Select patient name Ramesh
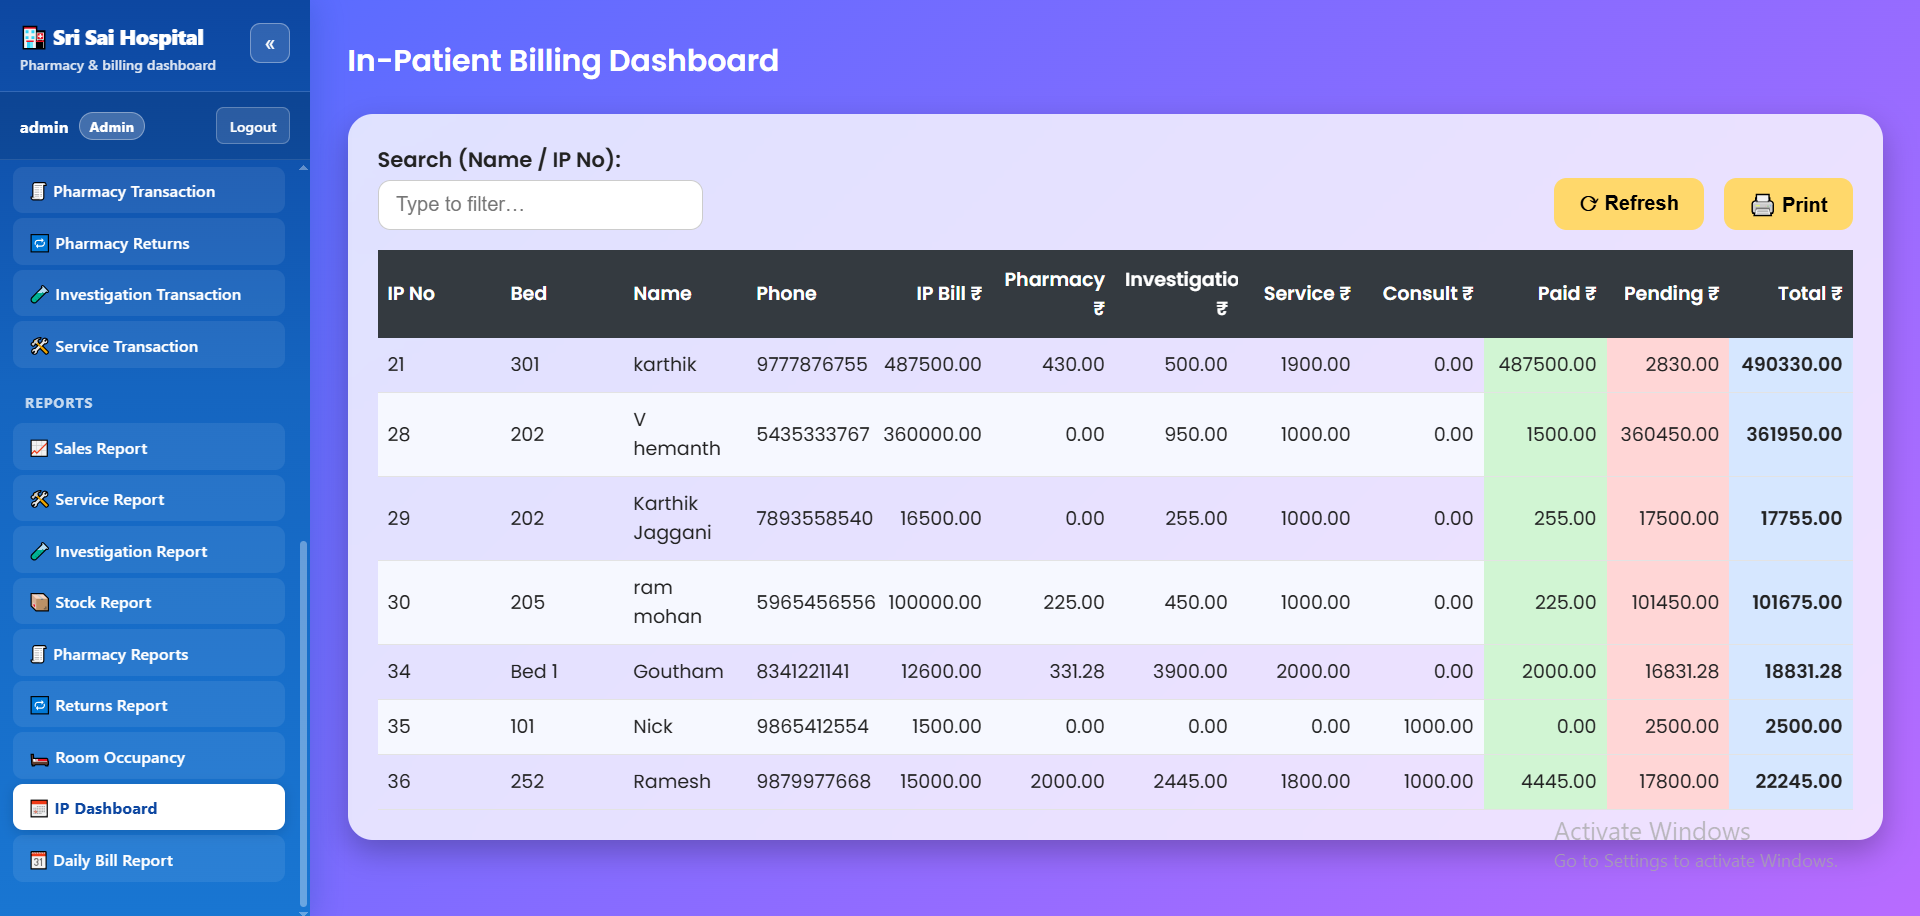This screenshot has height=916, width=1920. [672, 781]
